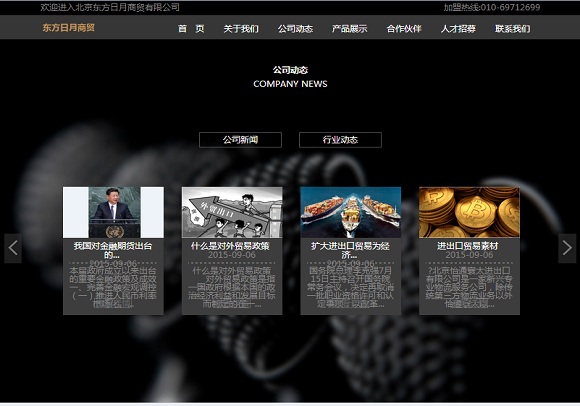Click summary starting 国务院总理李克强7月
This screenshot has width=580, height=406.
[351, 287]
